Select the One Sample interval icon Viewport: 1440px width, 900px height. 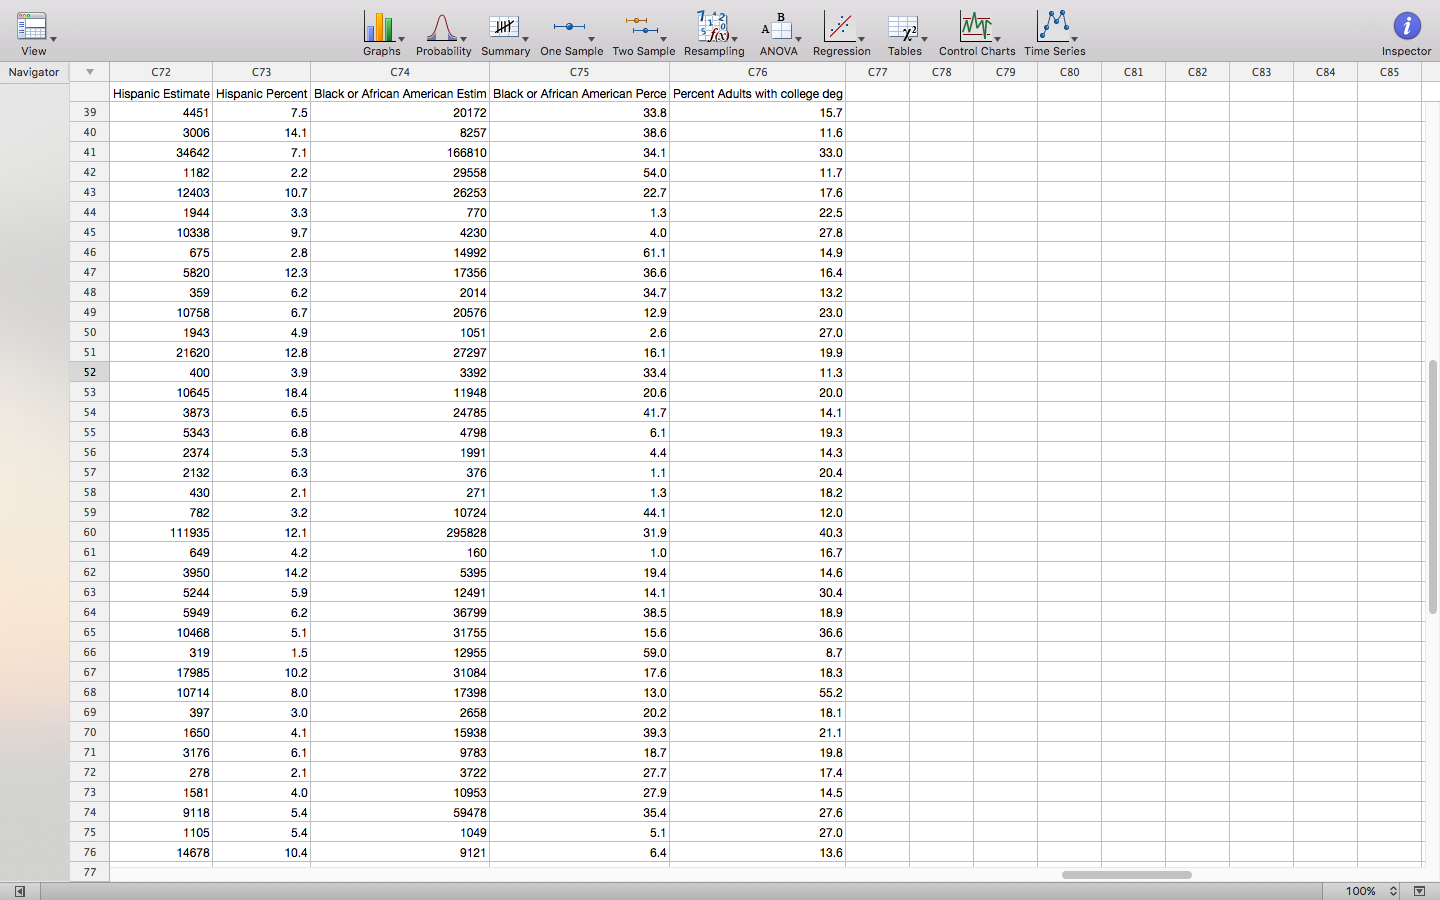[x=569, y=27]
